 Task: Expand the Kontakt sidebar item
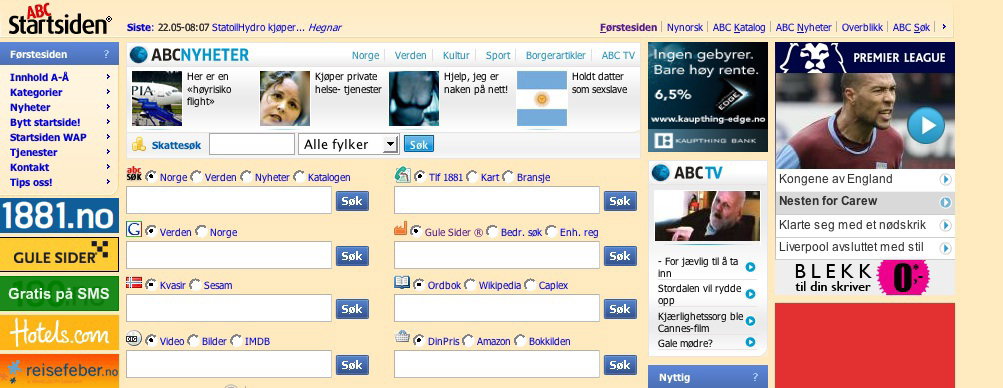[108, 167]
